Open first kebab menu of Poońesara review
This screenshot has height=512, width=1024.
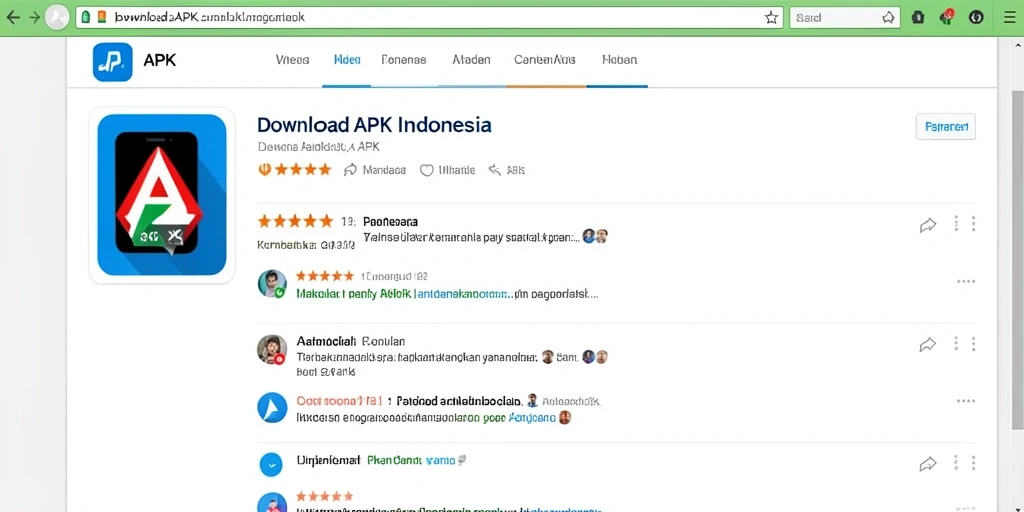point(955,224)
